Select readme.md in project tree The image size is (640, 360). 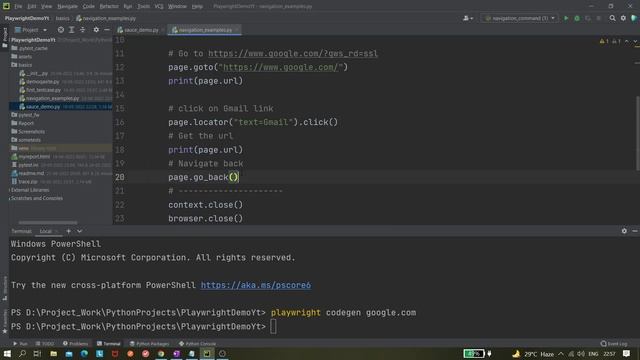click(x=31, y=173)
